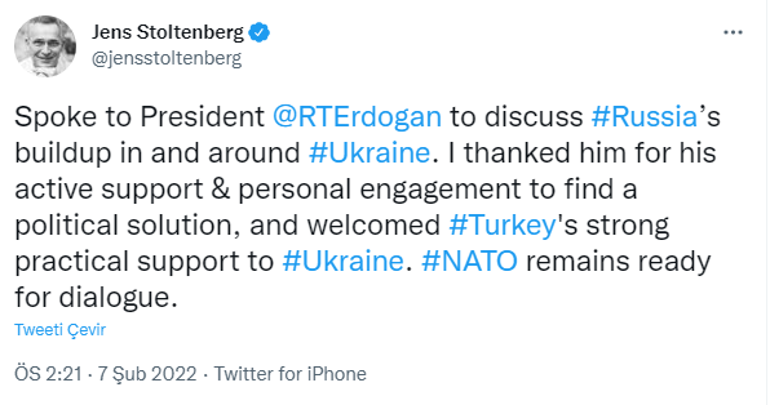770x405 pixels.
Task: Open the tweet's three-dot more options menu
Action: pos(733,32)
